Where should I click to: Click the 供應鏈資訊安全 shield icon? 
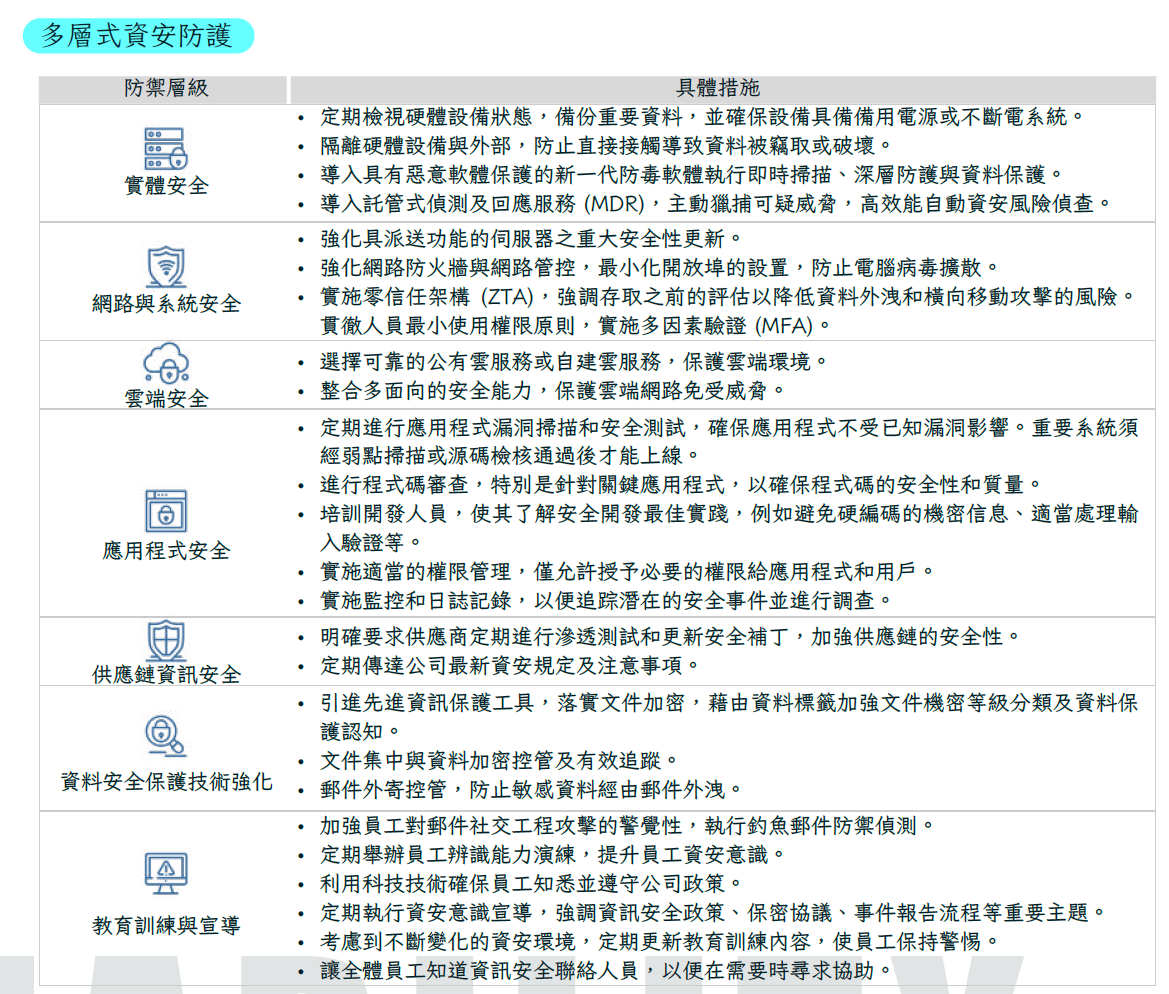(166, 641)
